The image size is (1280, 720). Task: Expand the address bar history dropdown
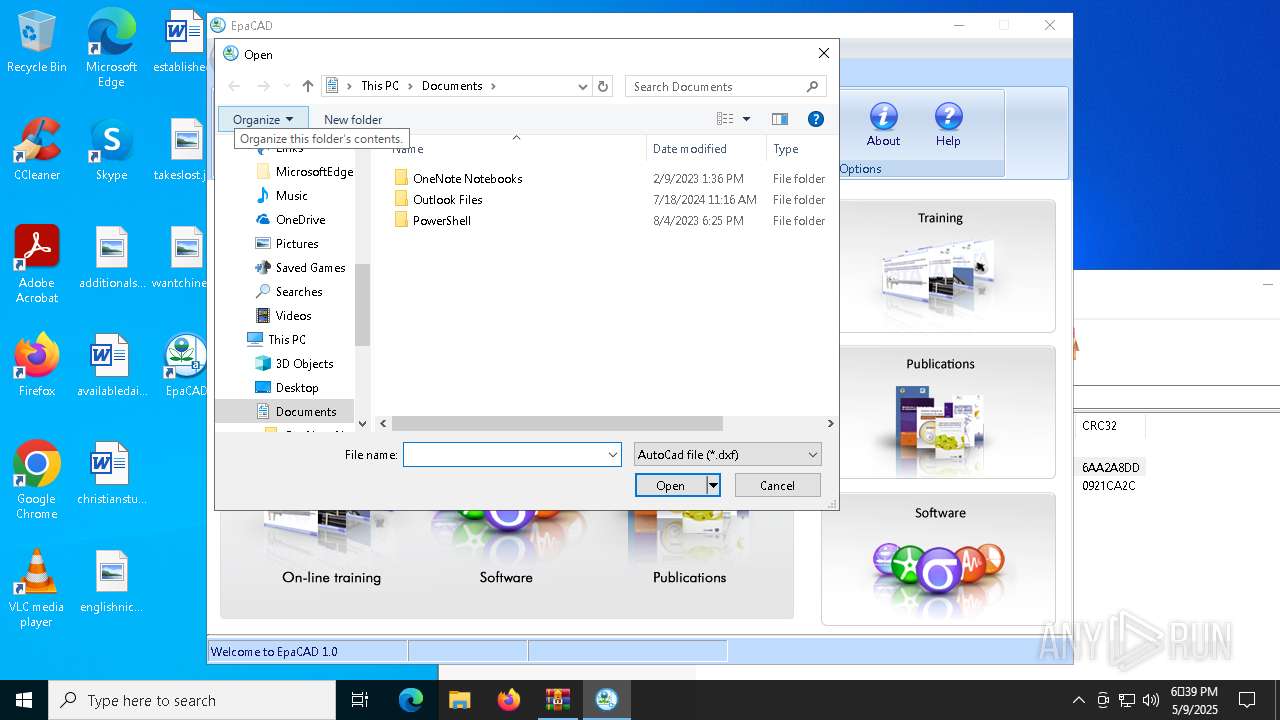pyautogui.click(x=583, y=86)
